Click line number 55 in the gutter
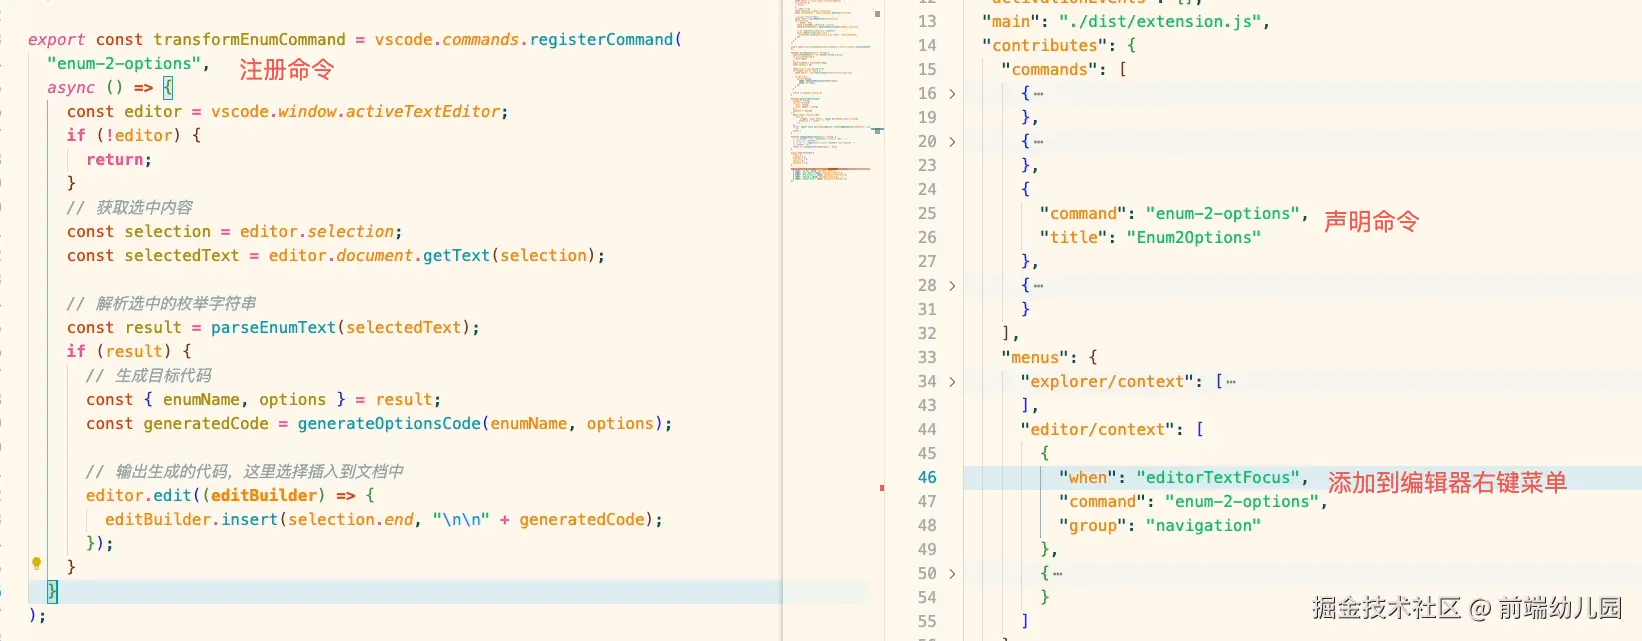 pos(927,621)
